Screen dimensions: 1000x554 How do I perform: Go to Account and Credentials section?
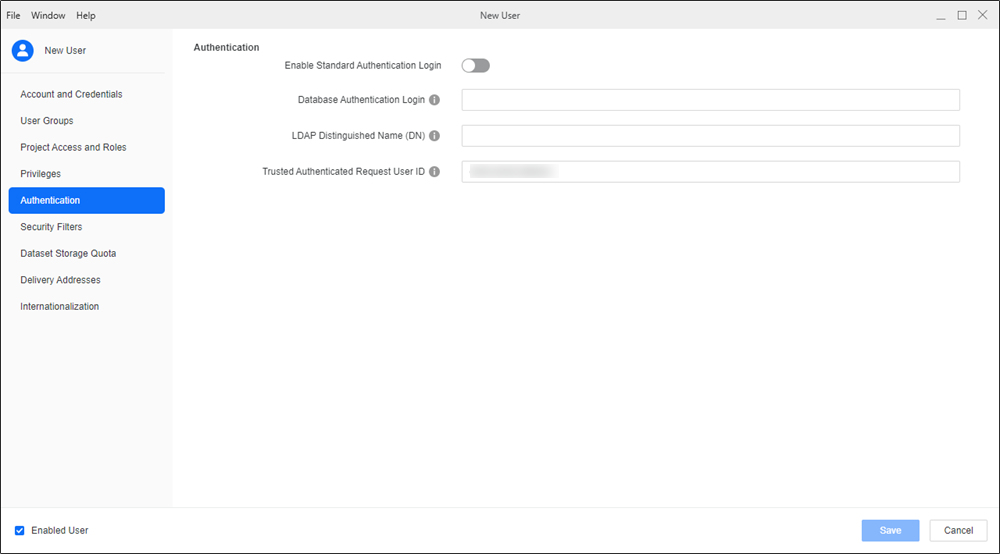coord(71,94)
